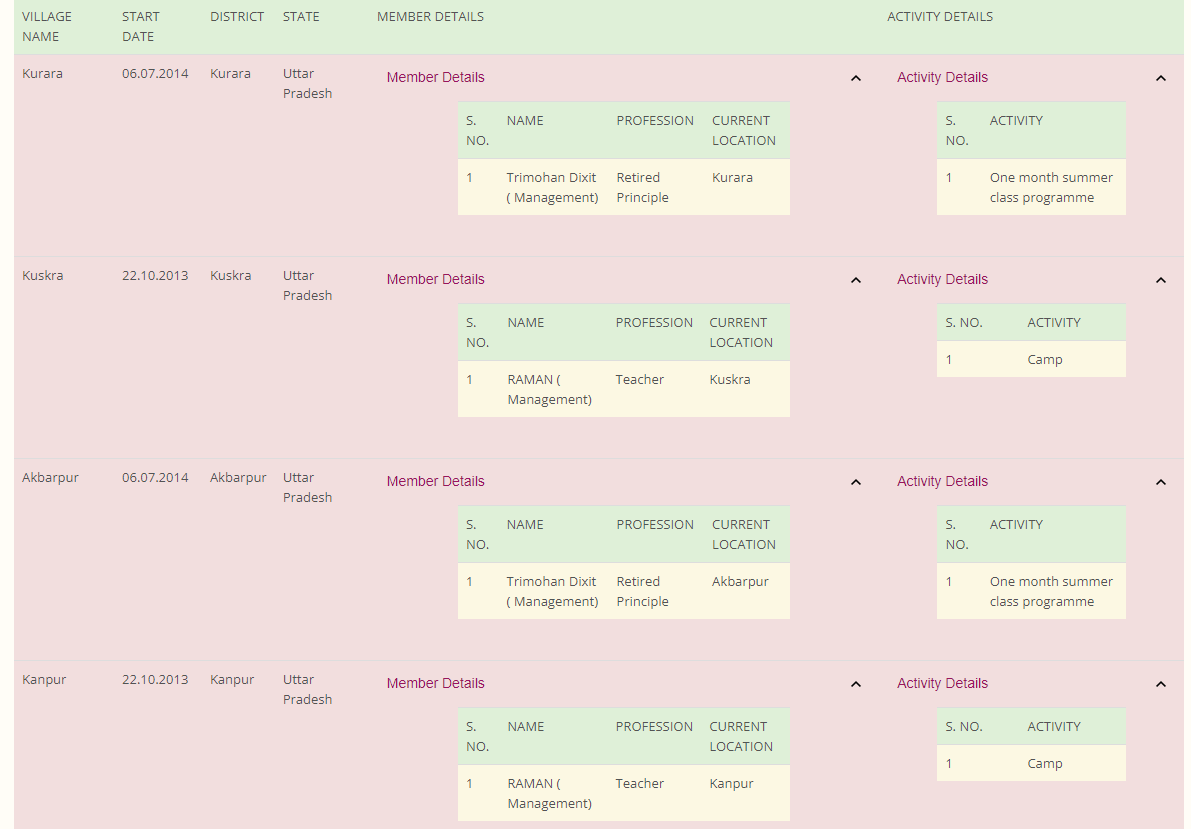Select RAMAN member entry in Kuskra row
The height and width of the screenshot is (829, 1191).
coord(549,389)
